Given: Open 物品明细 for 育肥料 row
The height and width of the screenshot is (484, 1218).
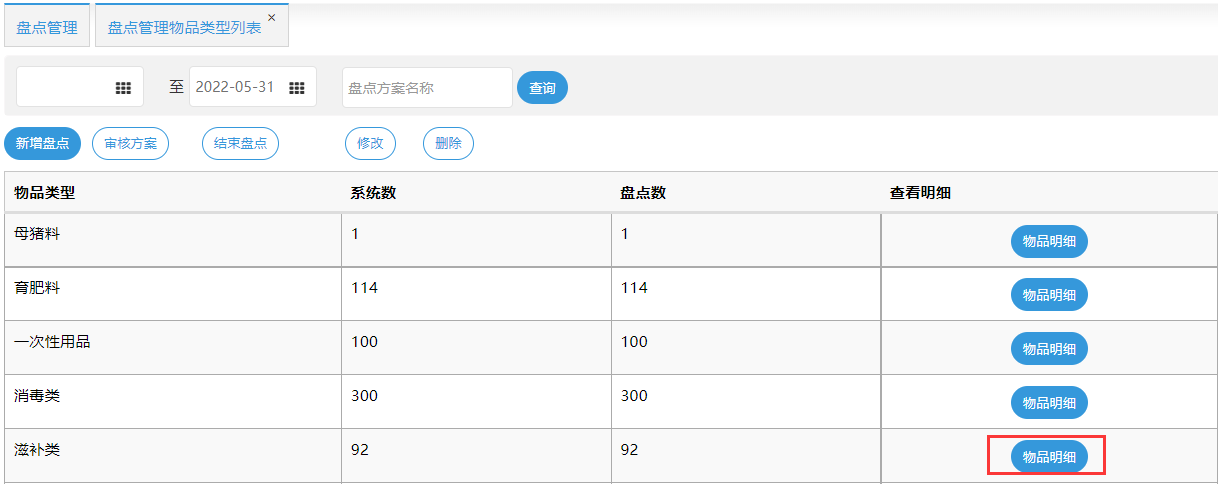Looking at the screenshot, I should click(x=1049, y=295).
